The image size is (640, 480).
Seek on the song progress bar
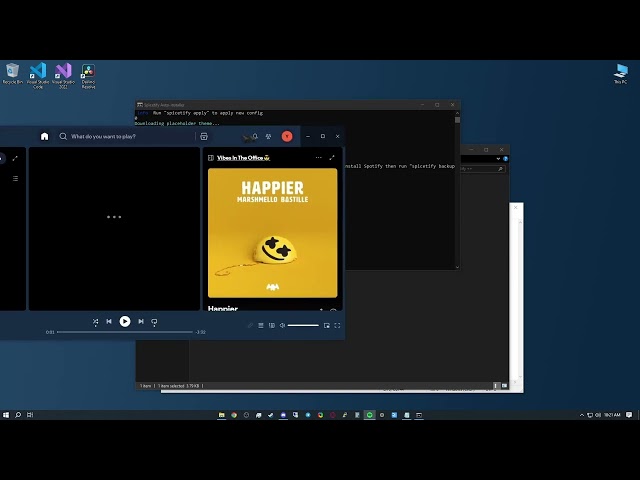(125, 332)
